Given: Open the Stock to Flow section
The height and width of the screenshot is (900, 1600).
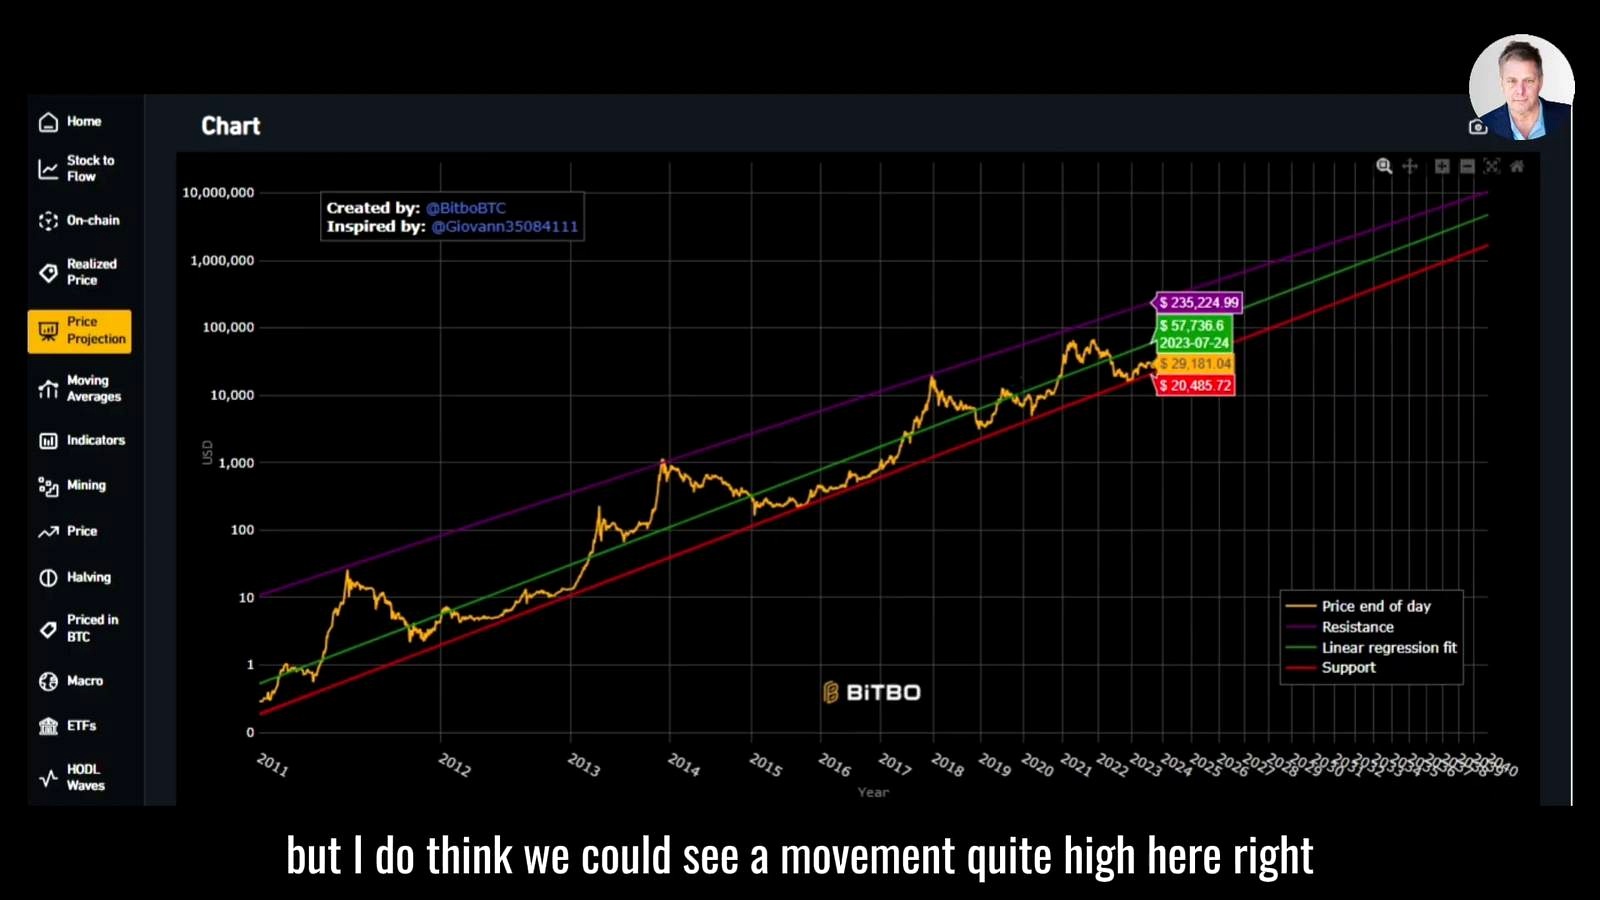Looking at the screenshot, I should tap(77, 168).
